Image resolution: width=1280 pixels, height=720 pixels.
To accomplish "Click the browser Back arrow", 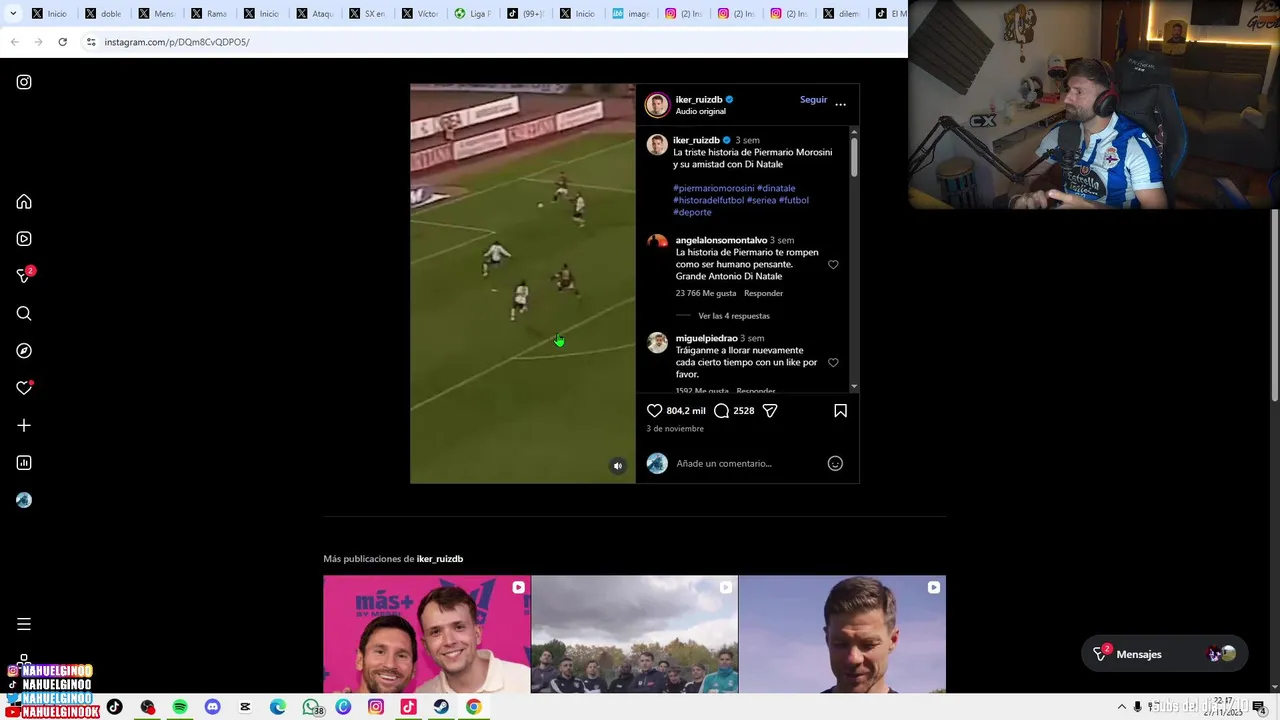I will (14, 42).
